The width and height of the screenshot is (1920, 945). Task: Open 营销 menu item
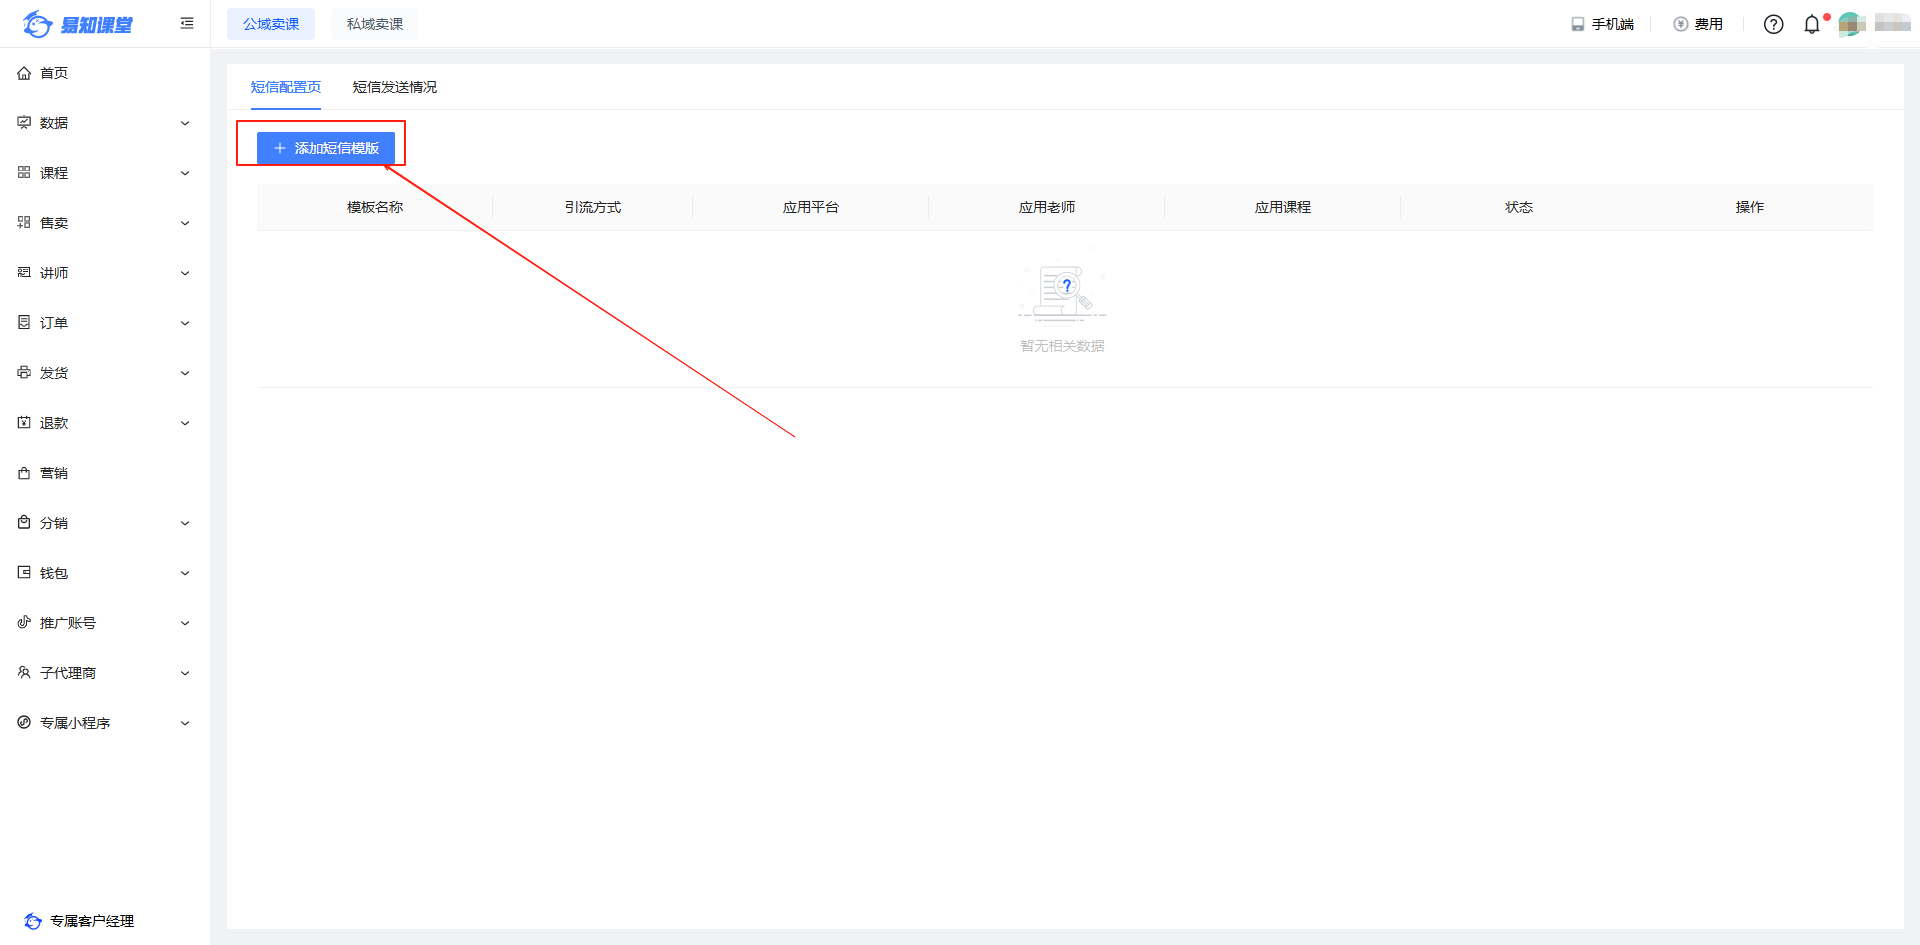point(105,473)
